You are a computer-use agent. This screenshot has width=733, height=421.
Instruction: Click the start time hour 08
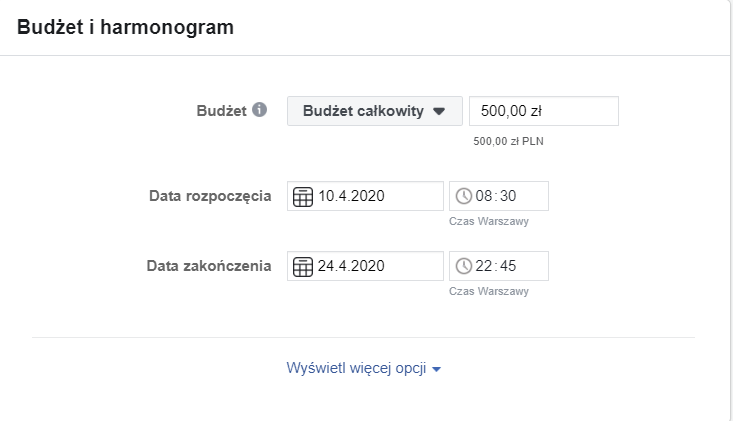[485, 196]
